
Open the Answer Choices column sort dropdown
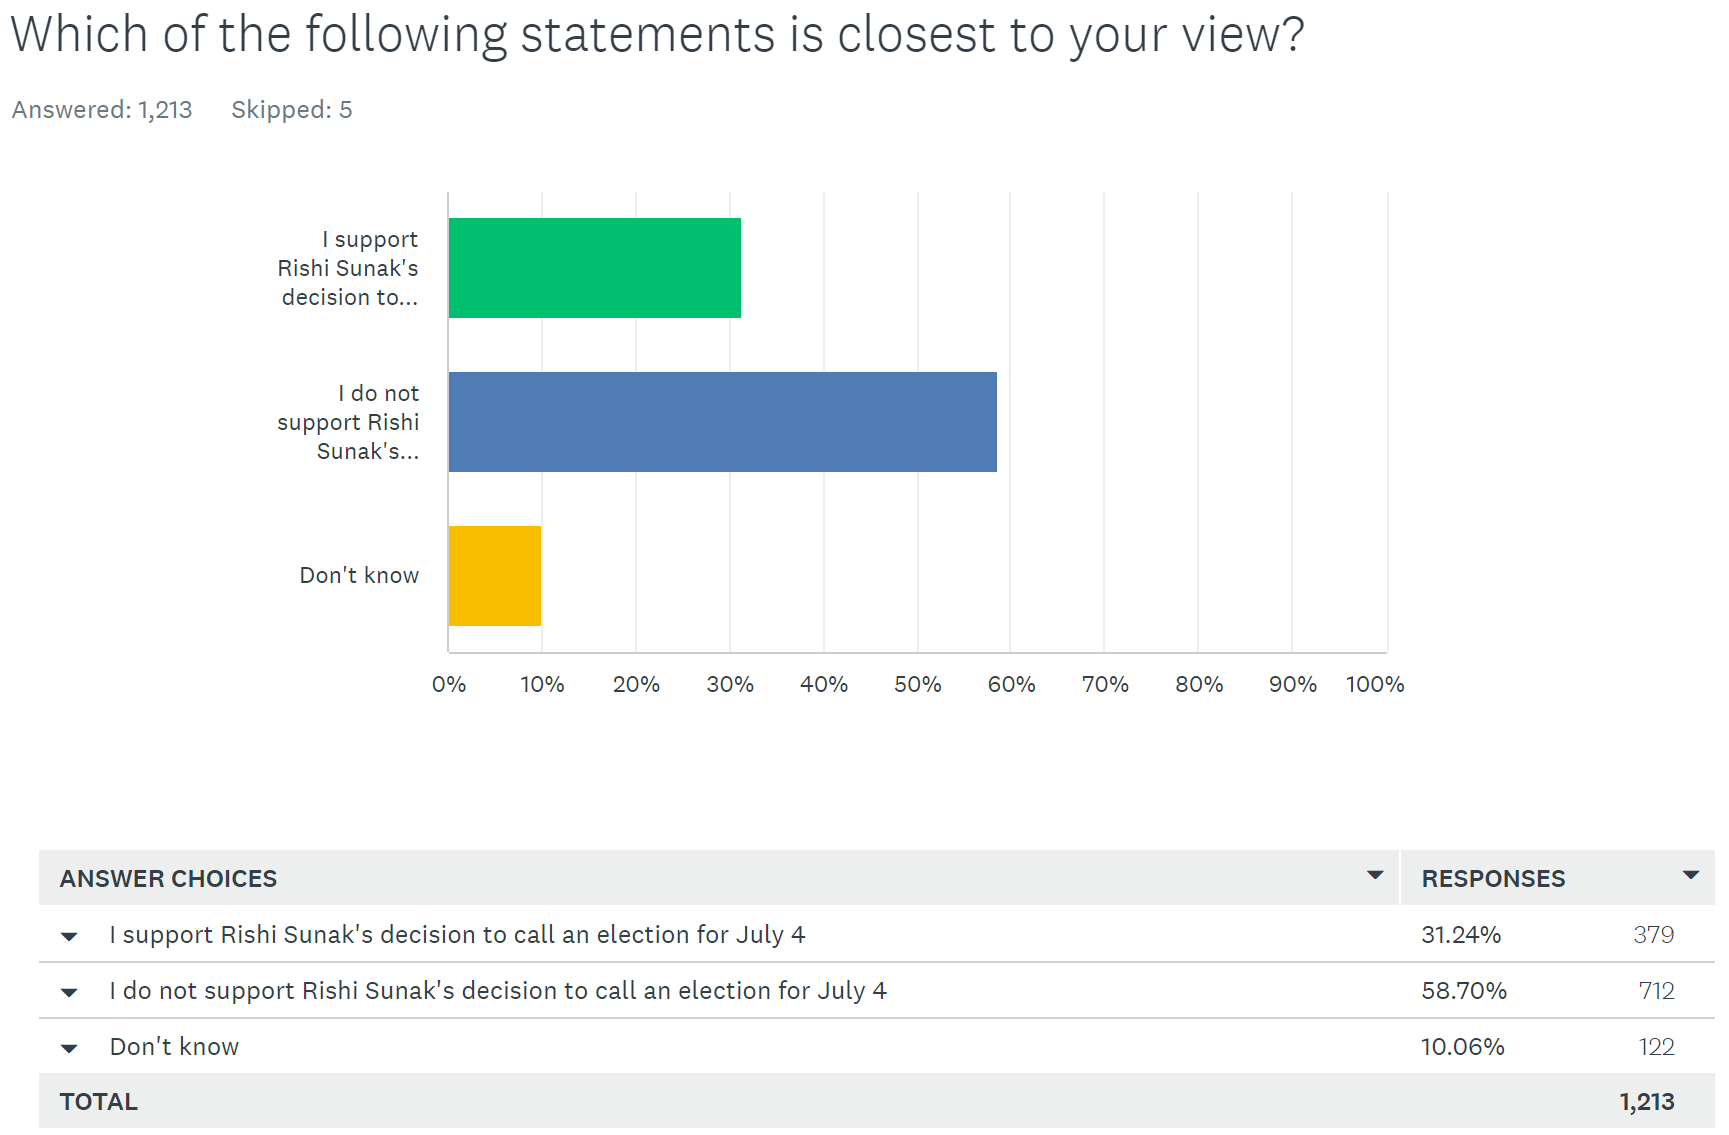1375,876
